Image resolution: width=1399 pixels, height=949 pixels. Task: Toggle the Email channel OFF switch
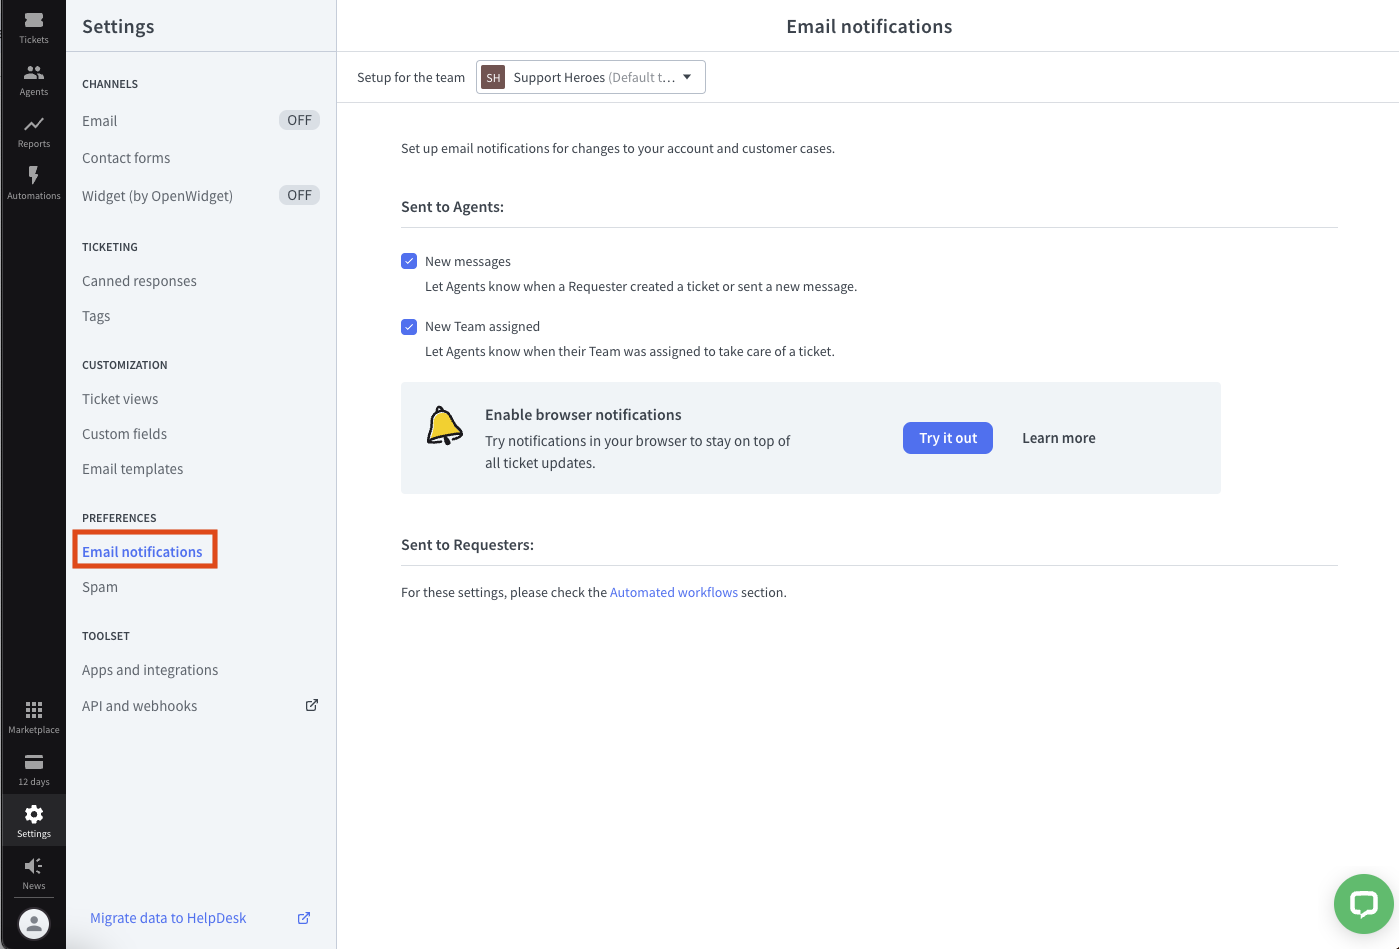pyautogui.click(x=299, y=120)
